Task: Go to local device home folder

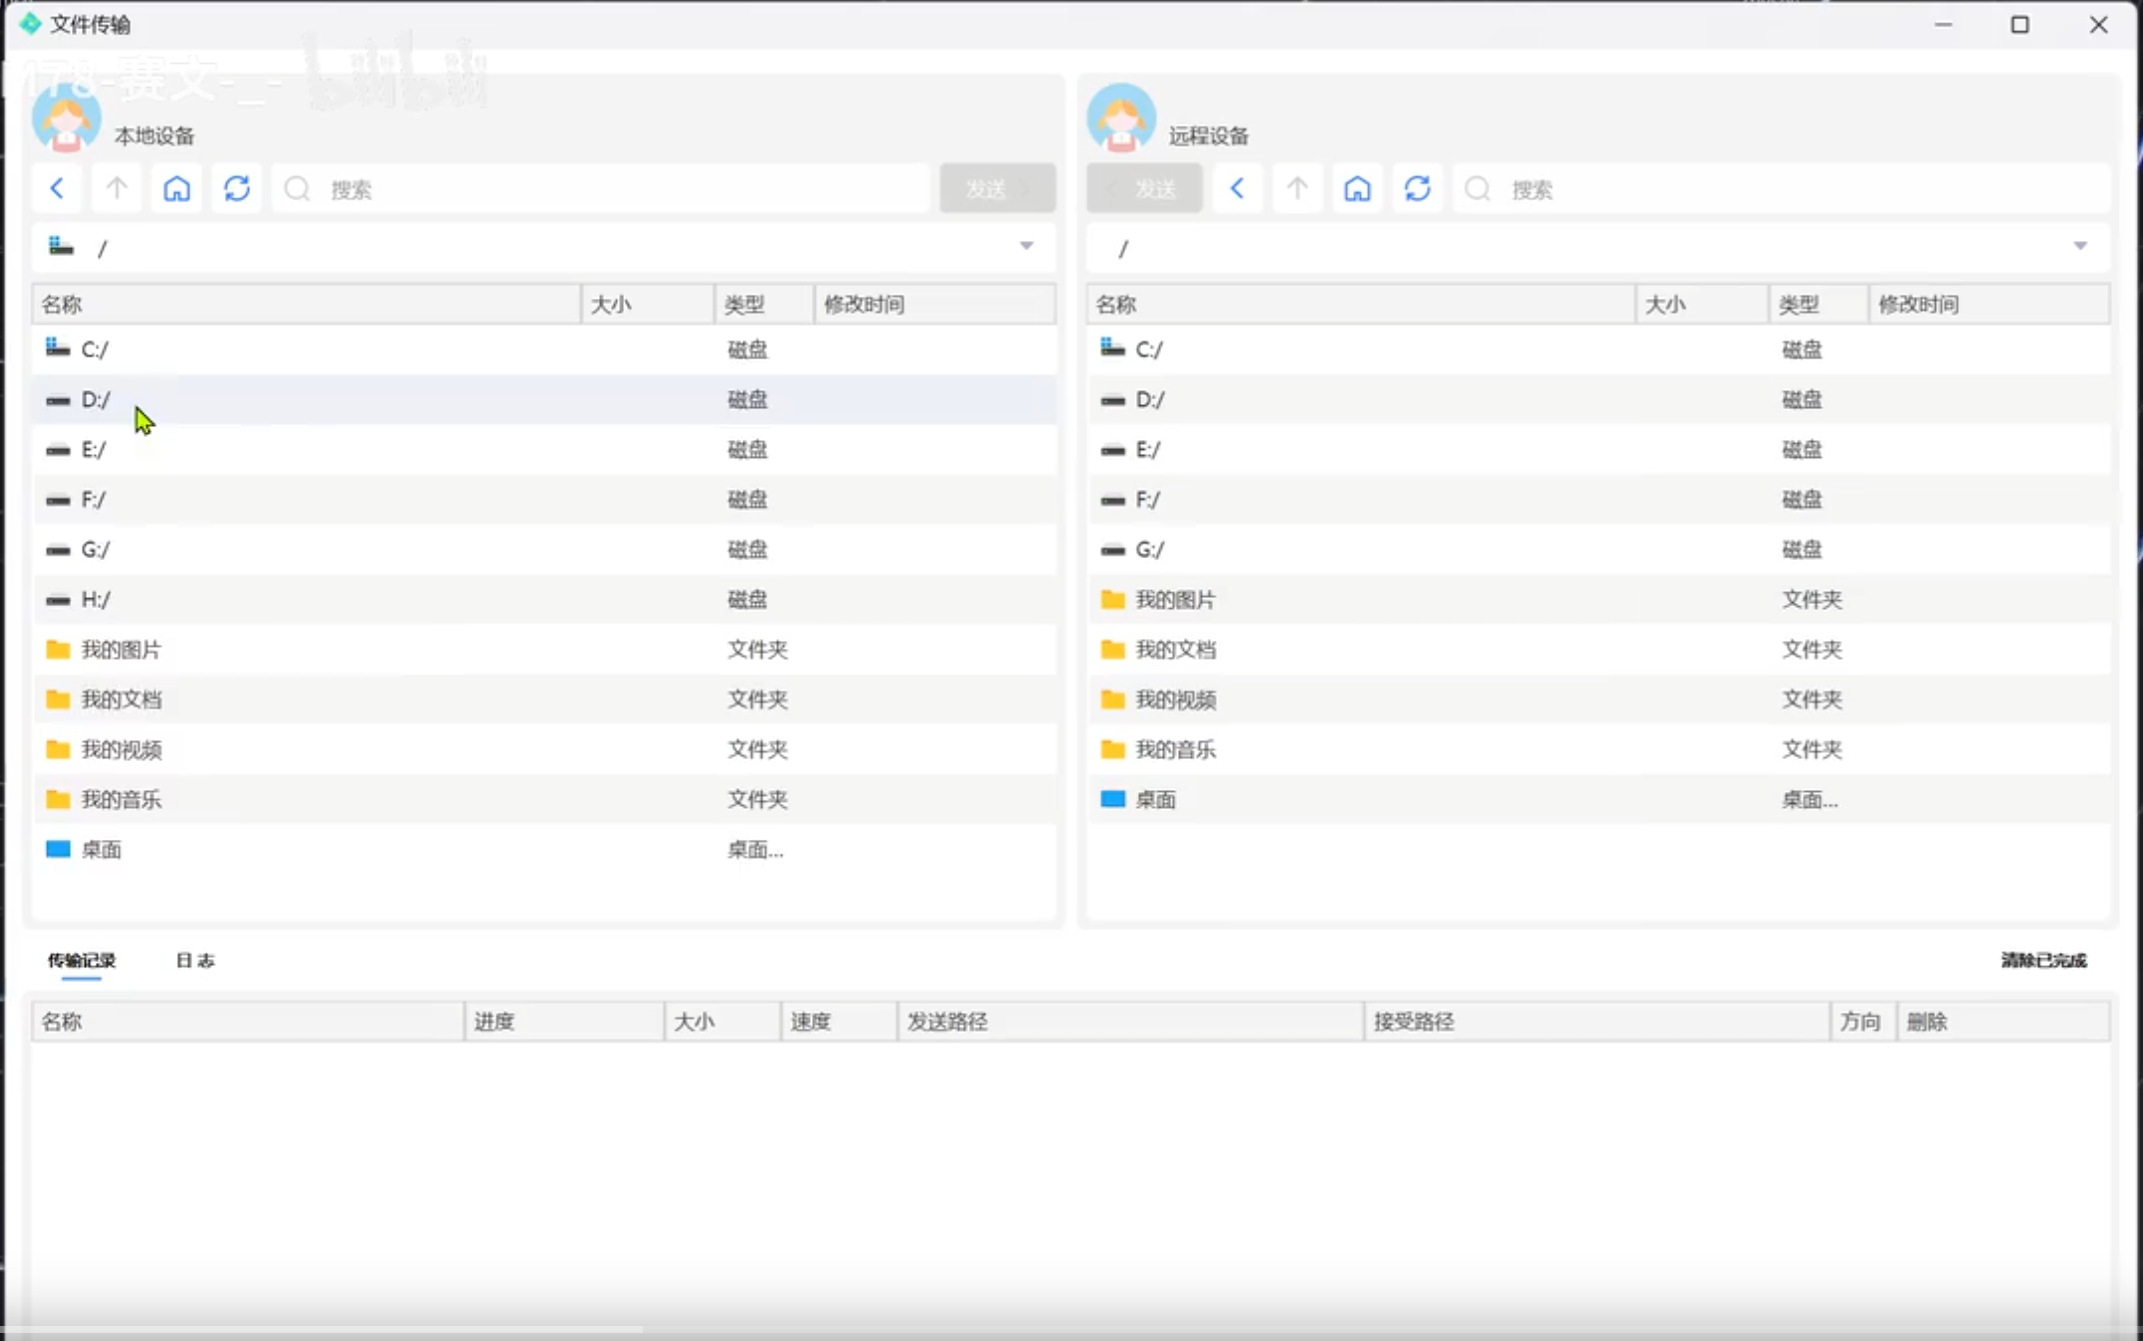Action: click(x=177, y=188)
